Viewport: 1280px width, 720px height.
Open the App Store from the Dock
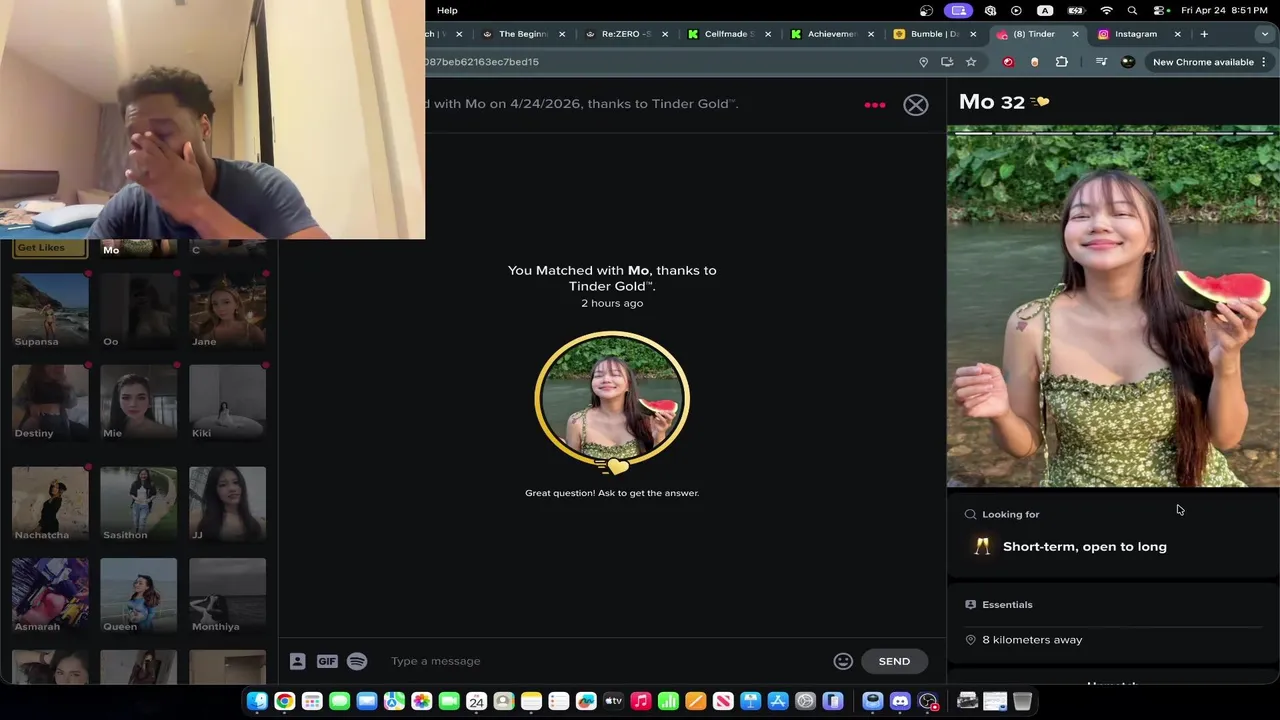tap(778, 702)
